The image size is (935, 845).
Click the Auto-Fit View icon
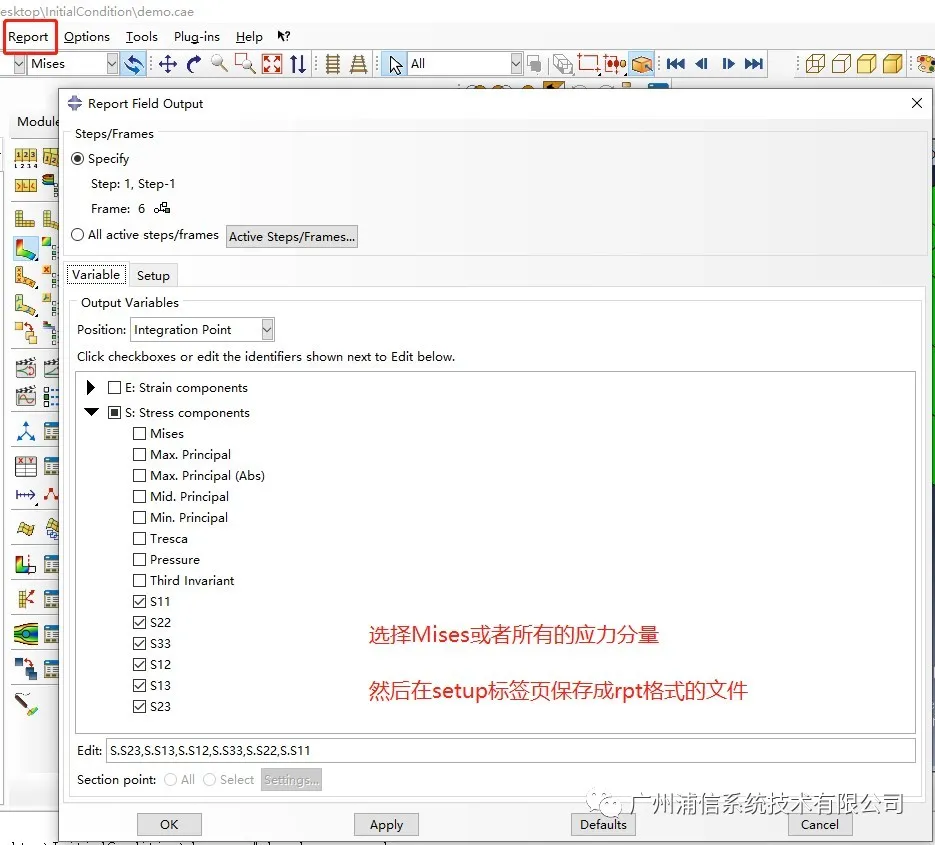[x=272, y=64]
